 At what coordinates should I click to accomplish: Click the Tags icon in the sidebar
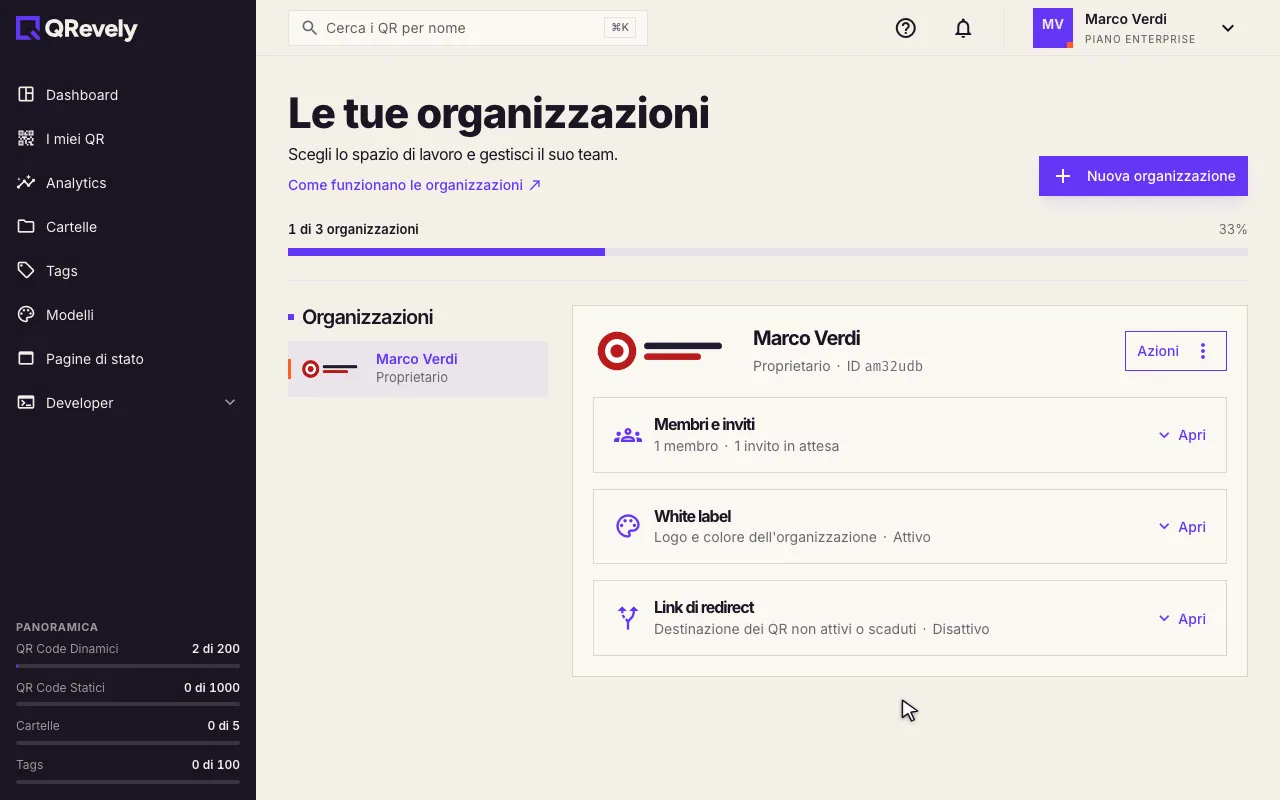pyautogui.click(x=26, y=271)
